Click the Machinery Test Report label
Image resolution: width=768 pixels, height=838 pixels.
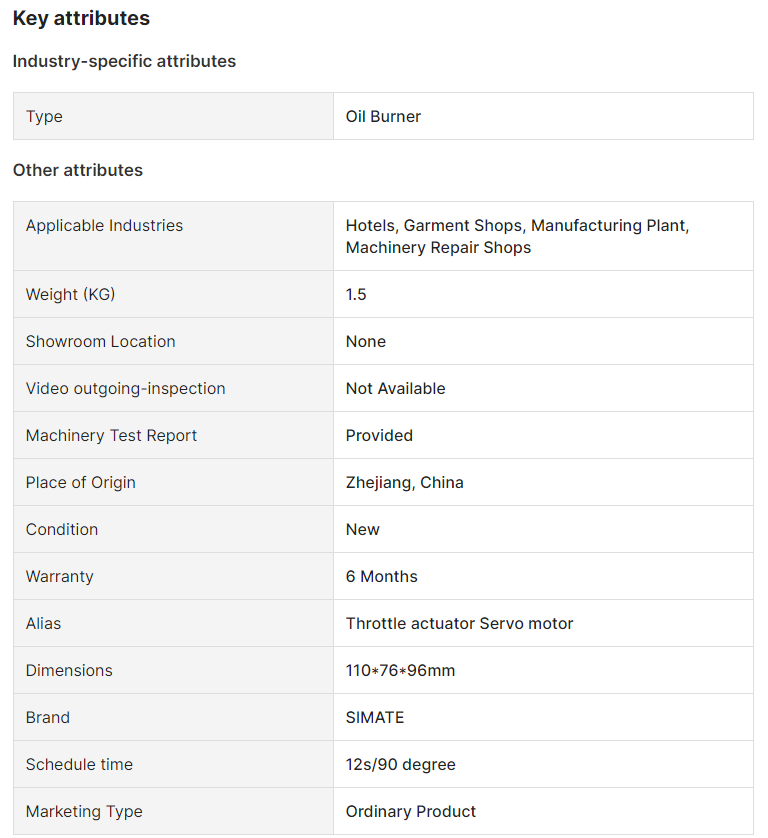tap(111, 436)
